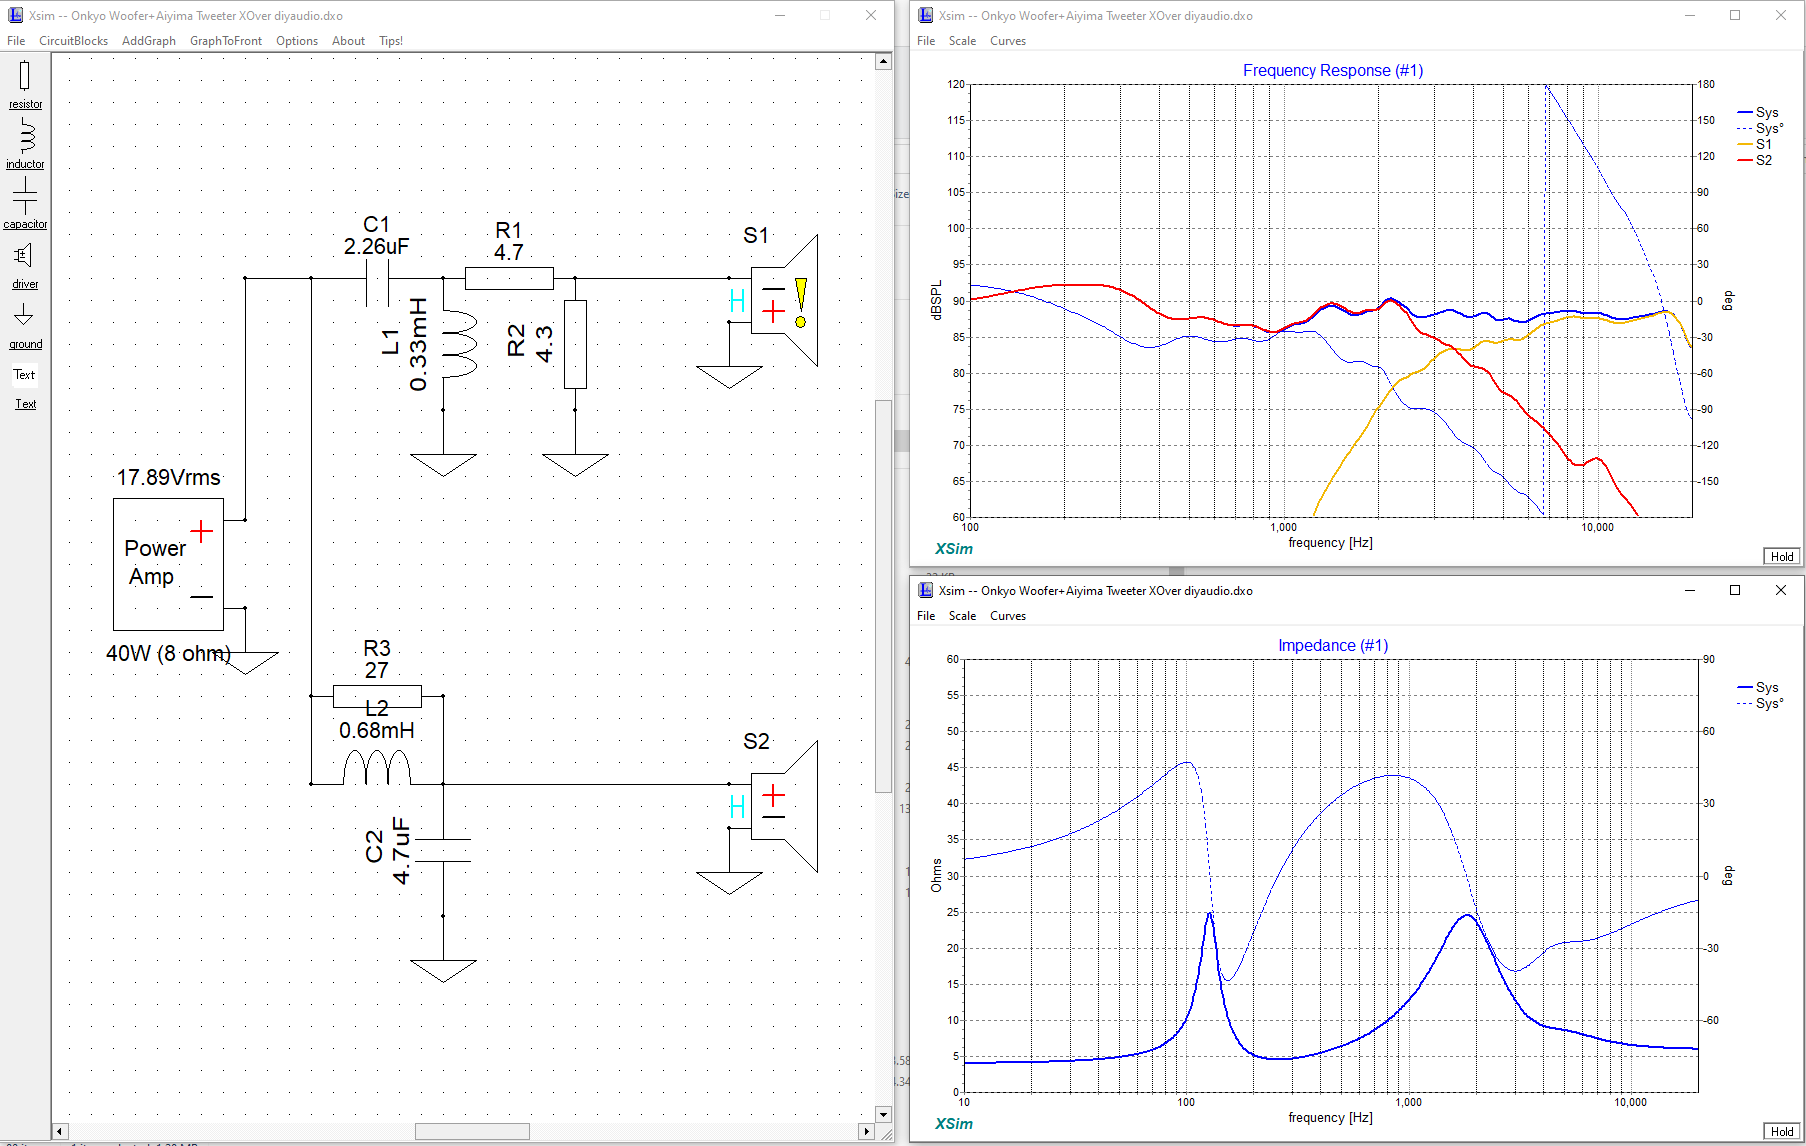Select capacitor C2 4.7uF in schematic
The height and width of the screenshot is (1146, 1806).
tap(443, 850)
